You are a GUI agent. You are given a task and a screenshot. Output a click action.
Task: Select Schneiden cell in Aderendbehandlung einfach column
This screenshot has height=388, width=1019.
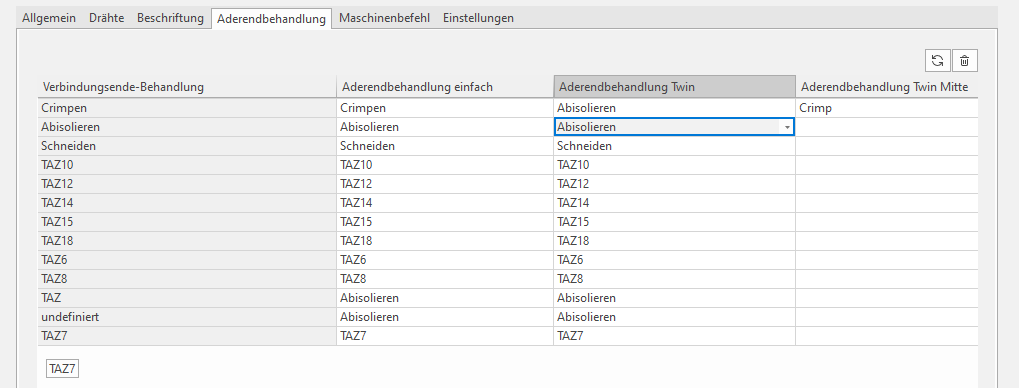445,146
